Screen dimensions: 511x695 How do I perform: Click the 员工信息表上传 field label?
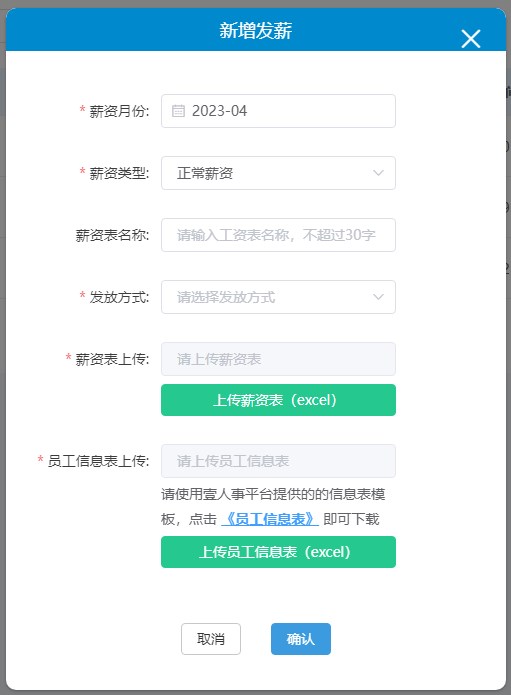(98, 461)
